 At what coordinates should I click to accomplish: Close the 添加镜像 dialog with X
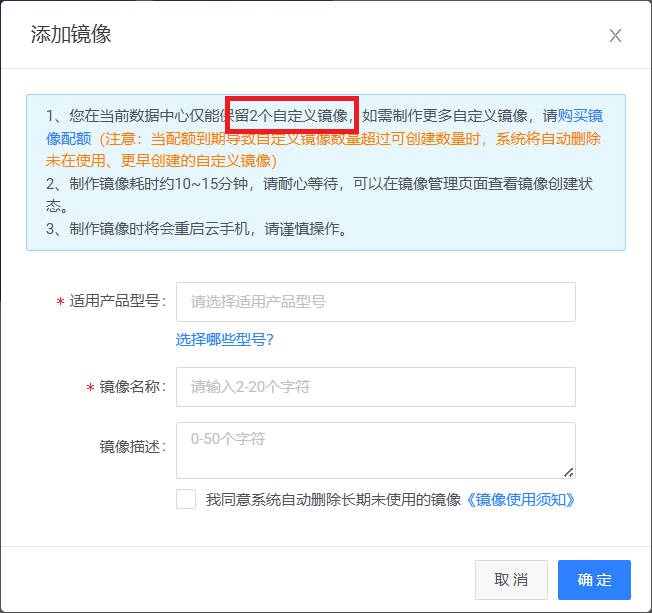pyautogui.click(x=615, y=36)
